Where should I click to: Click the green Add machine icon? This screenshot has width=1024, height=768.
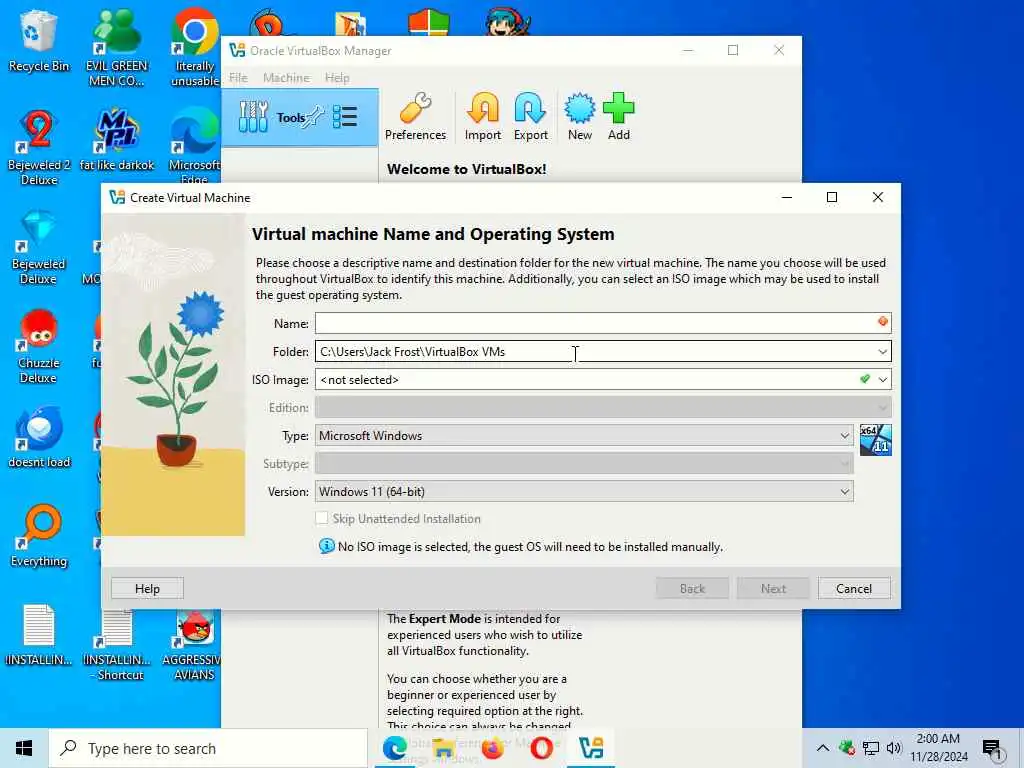point(618,117)
